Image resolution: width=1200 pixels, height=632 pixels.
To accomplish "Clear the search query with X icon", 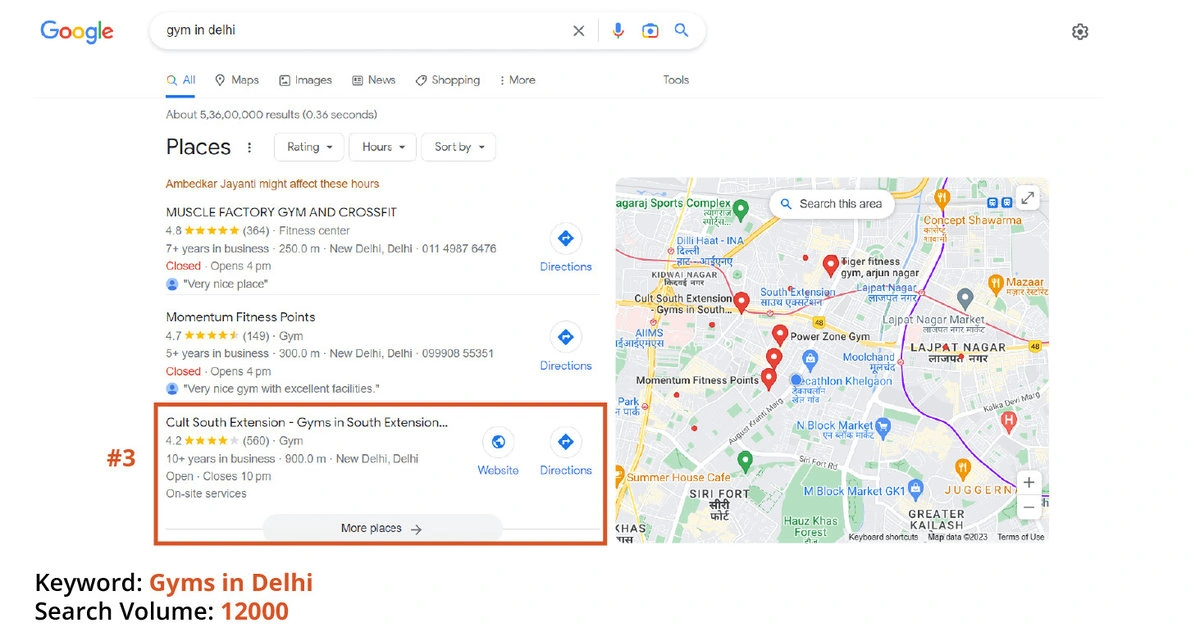I will pyautogui.click(x=579, y=31).
